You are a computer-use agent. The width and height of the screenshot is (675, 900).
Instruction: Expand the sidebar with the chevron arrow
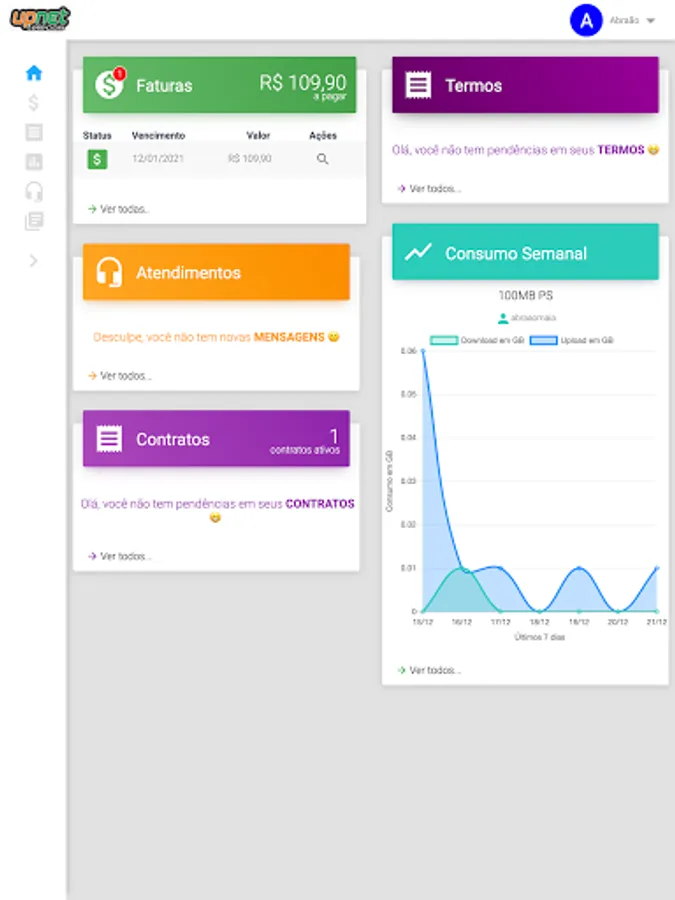point(34,261)
